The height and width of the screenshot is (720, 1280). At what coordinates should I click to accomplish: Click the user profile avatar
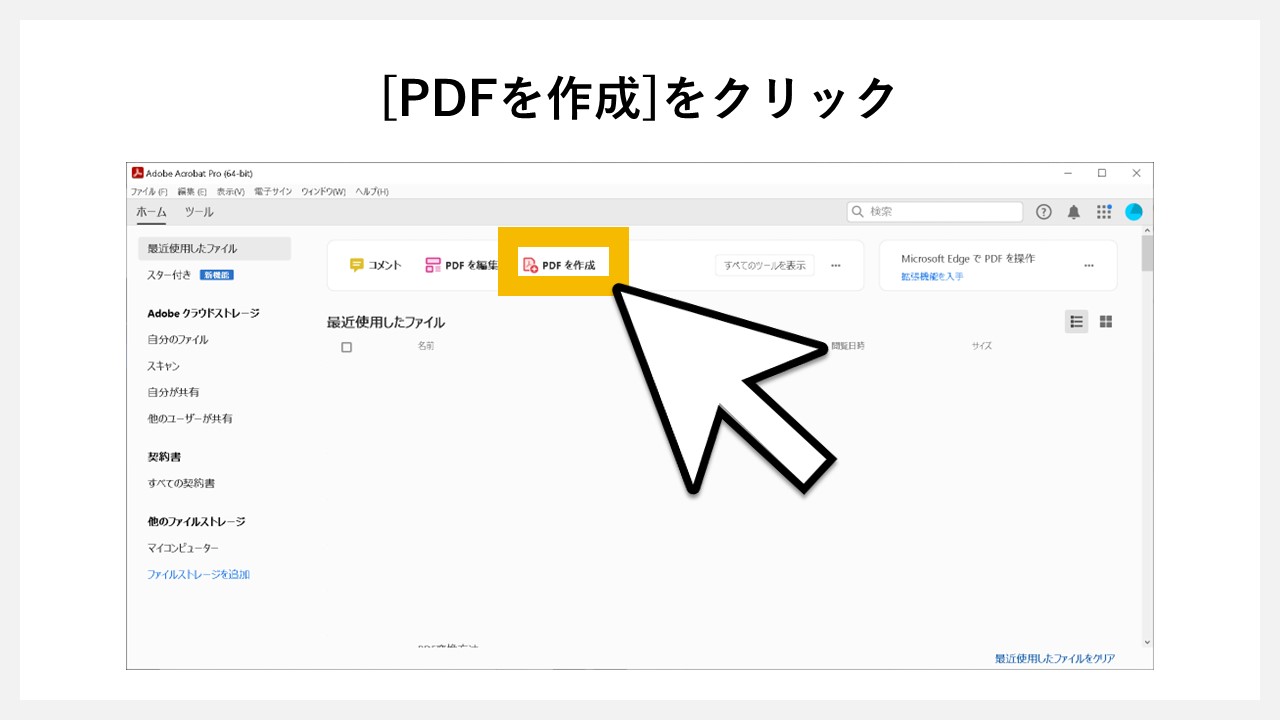pos(1133,211)
